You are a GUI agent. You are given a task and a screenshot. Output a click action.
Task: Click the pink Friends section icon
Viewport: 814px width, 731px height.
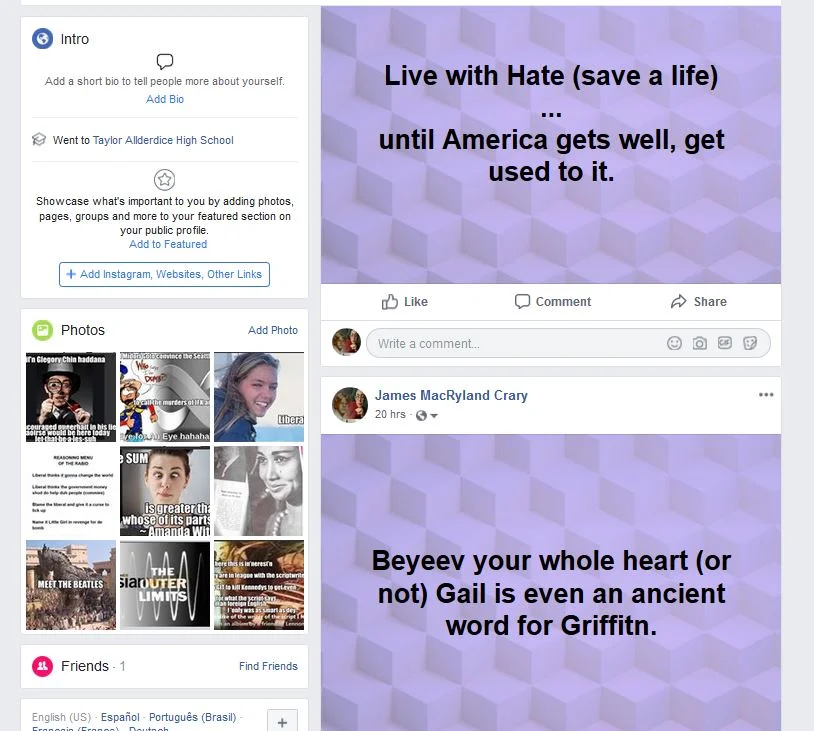tap(42, 666)
